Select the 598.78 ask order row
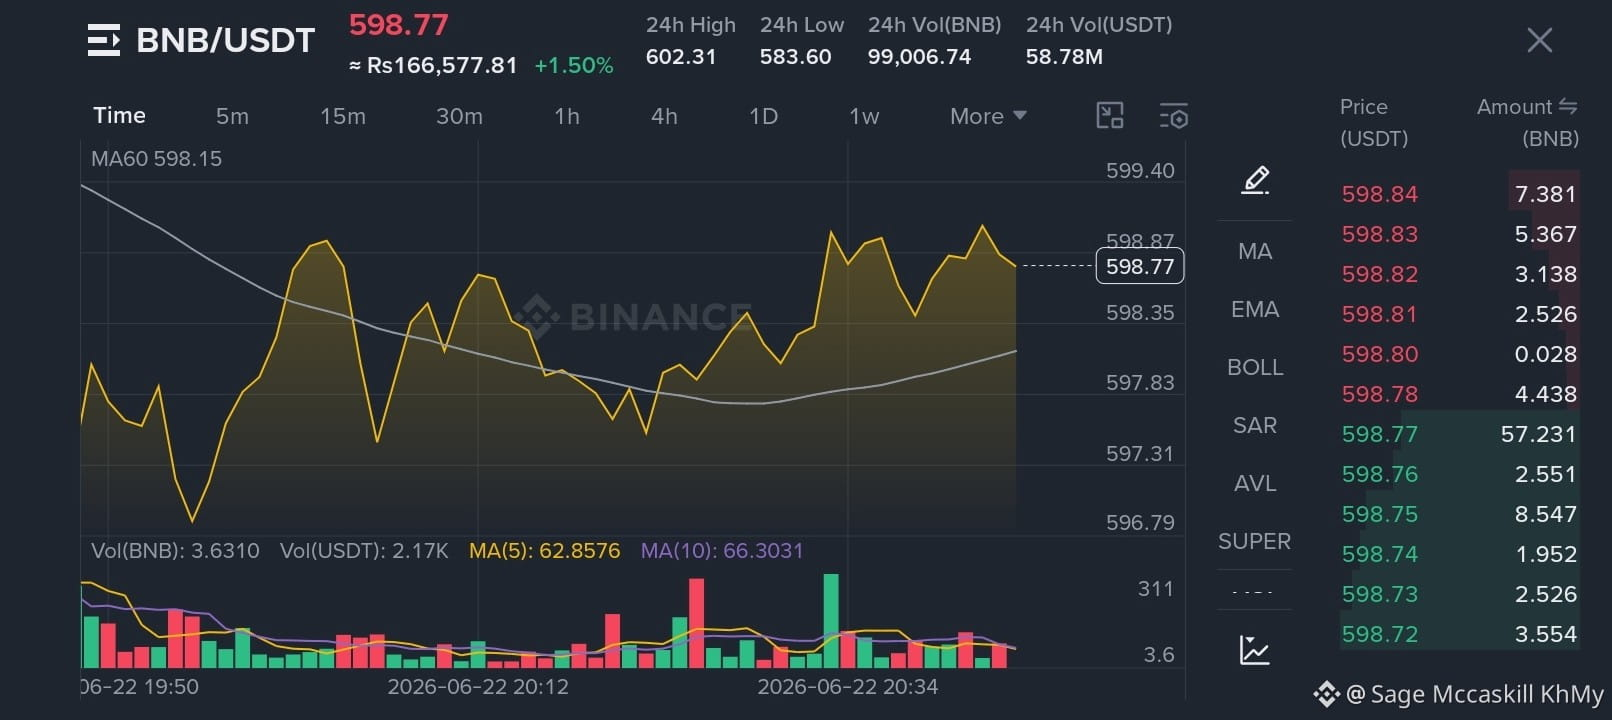Viewport: 1612px width, 720px height. pos(1459,394)
